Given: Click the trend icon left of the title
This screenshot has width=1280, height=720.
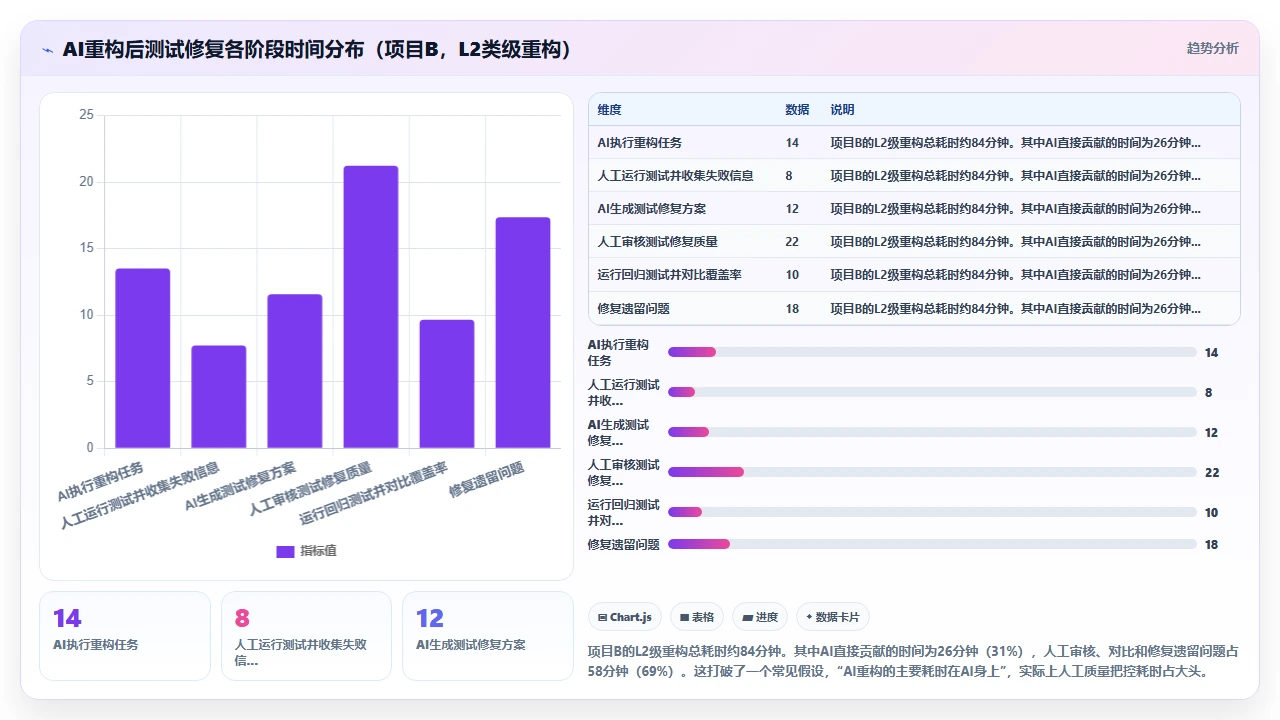Looking at the screenshot, I should pyautogui.click(x=47, y=50).
